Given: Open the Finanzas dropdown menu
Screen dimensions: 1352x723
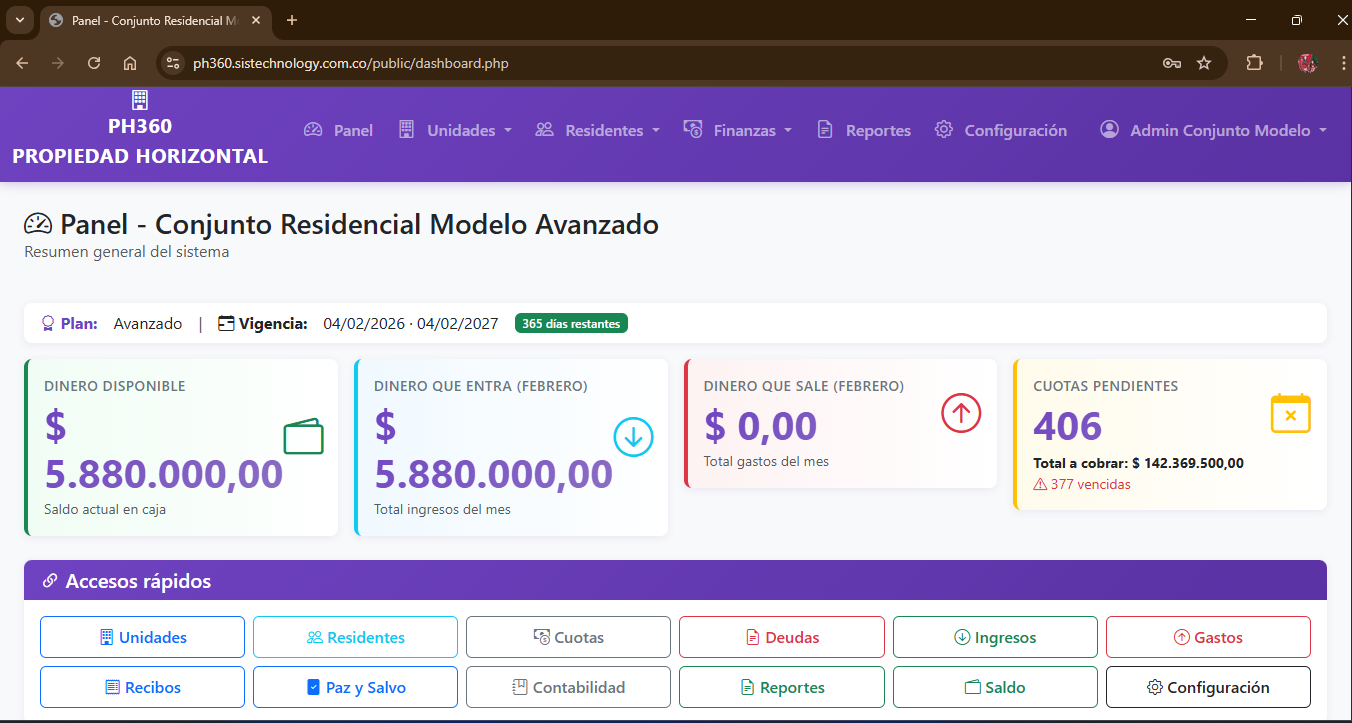Looking at the screenshot, I should [x=738, y=130].
